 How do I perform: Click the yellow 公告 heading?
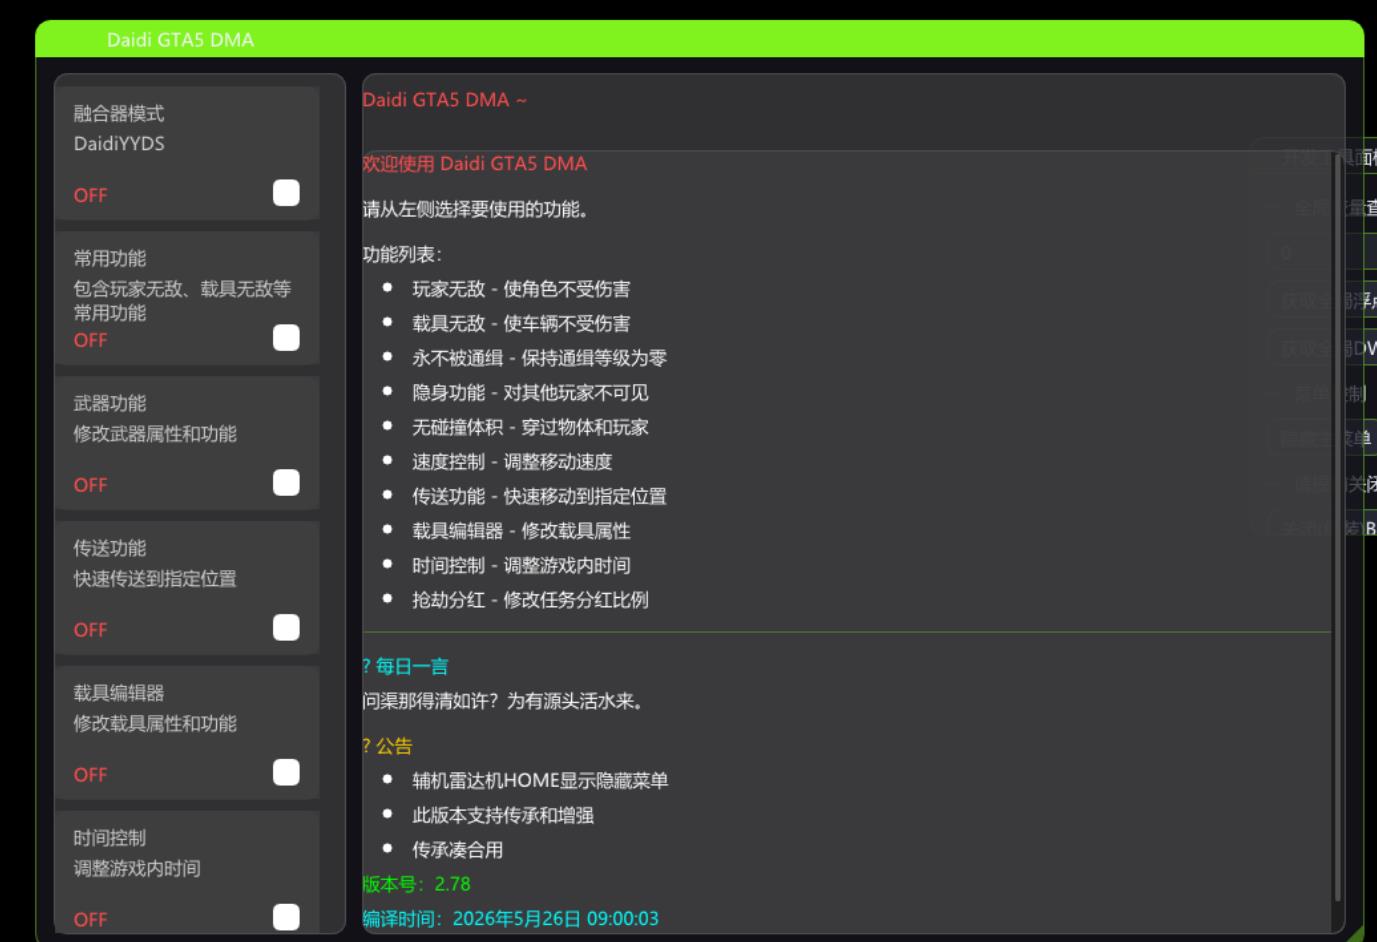pos(387,746)
